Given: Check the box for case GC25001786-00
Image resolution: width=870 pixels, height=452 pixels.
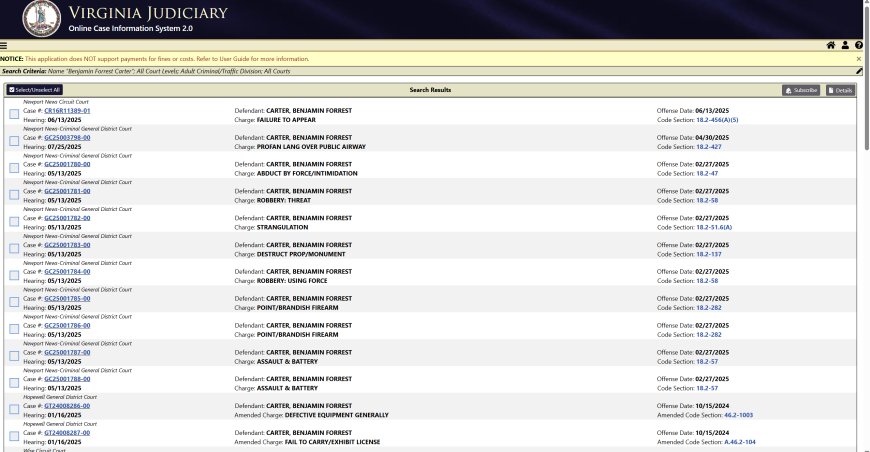Looking at the screenshot, I should tap(14, 329).
